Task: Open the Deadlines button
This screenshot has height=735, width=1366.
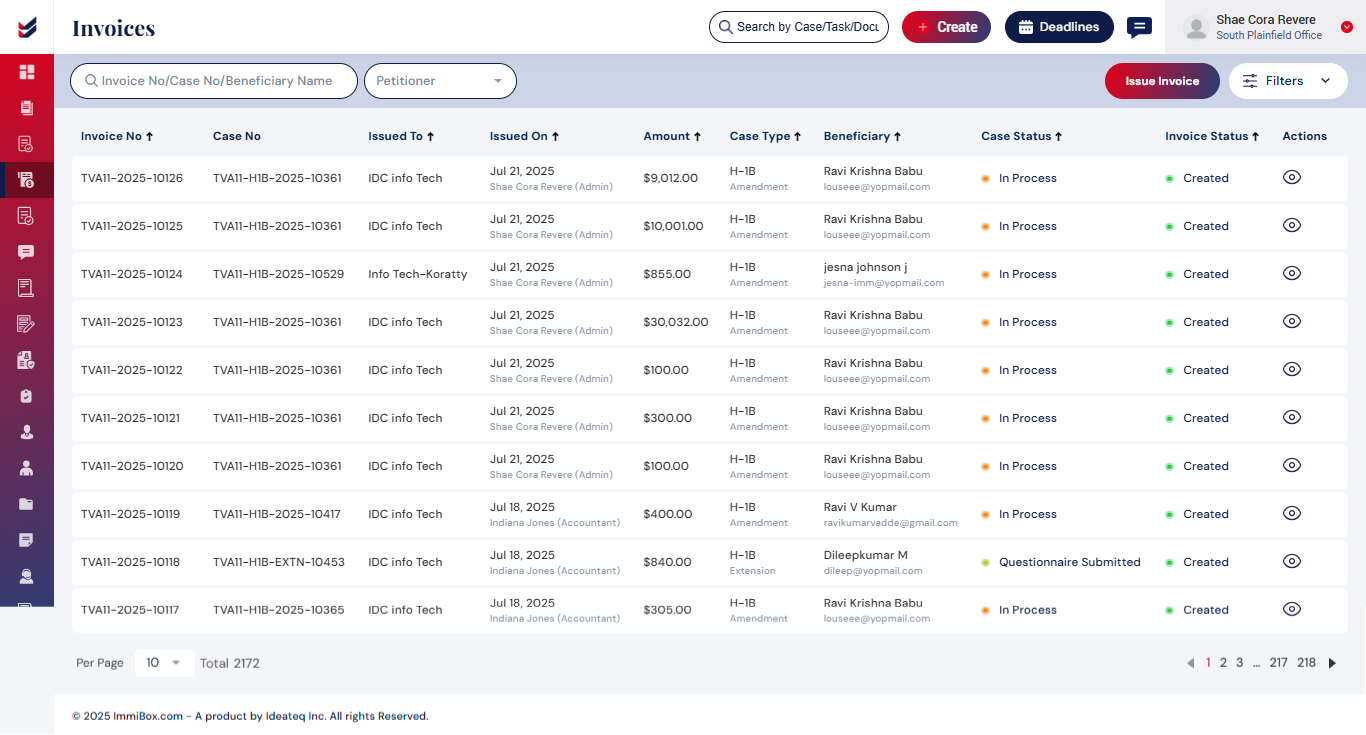Action: coord(1058,27)
